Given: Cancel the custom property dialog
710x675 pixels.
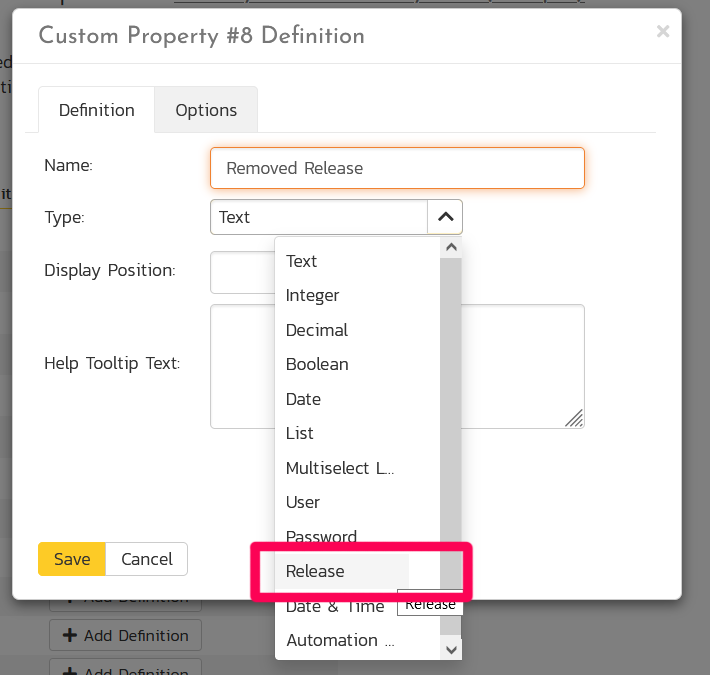Looking at the screenshot, I should tap(147, 559).
